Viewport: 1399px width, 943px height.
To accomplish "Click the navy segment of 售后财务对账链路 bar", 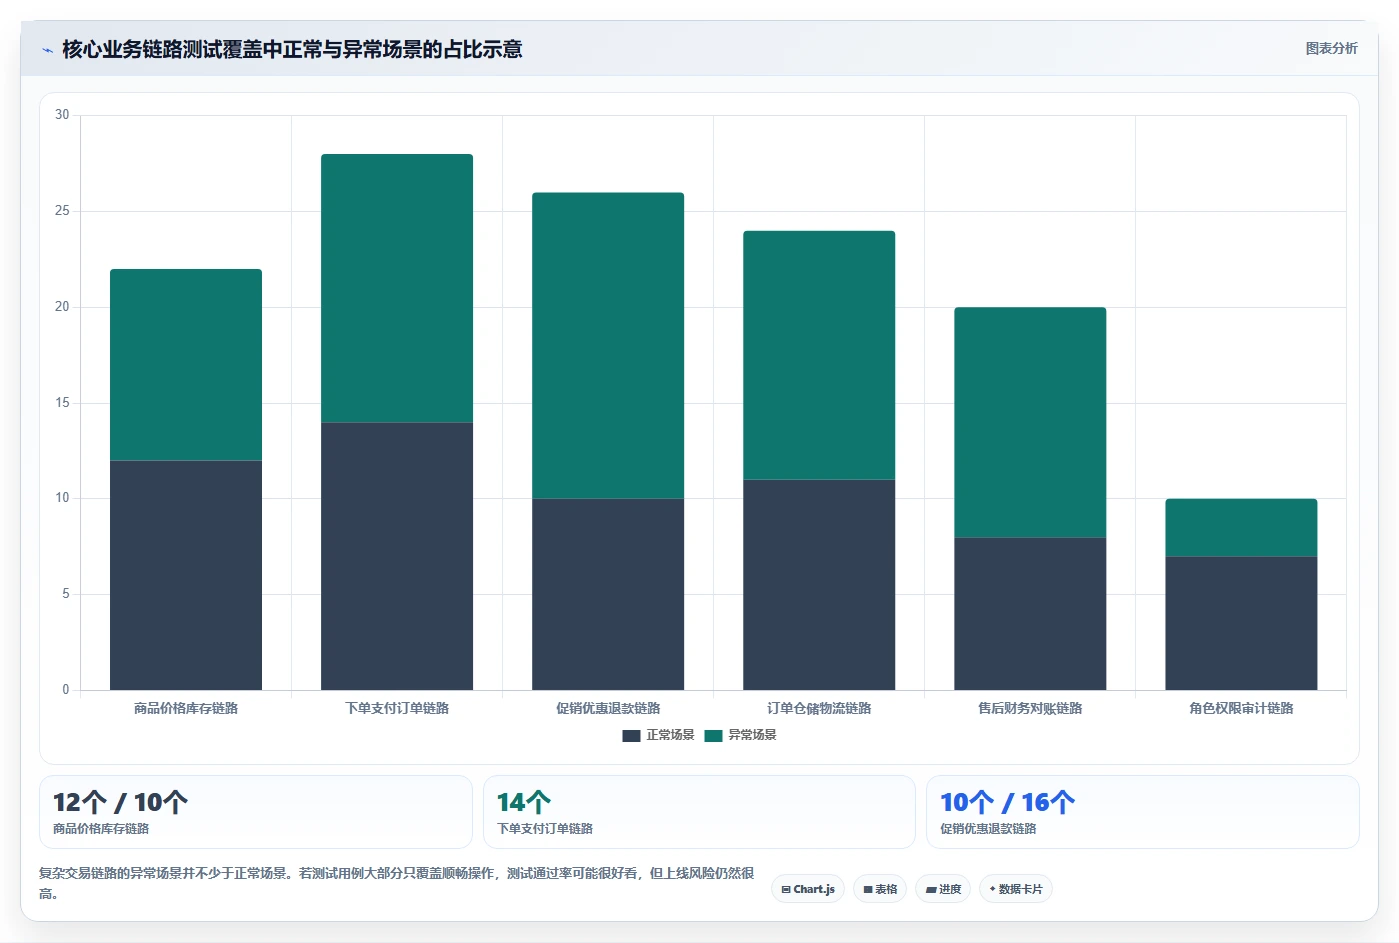I will click(1030, 614).
